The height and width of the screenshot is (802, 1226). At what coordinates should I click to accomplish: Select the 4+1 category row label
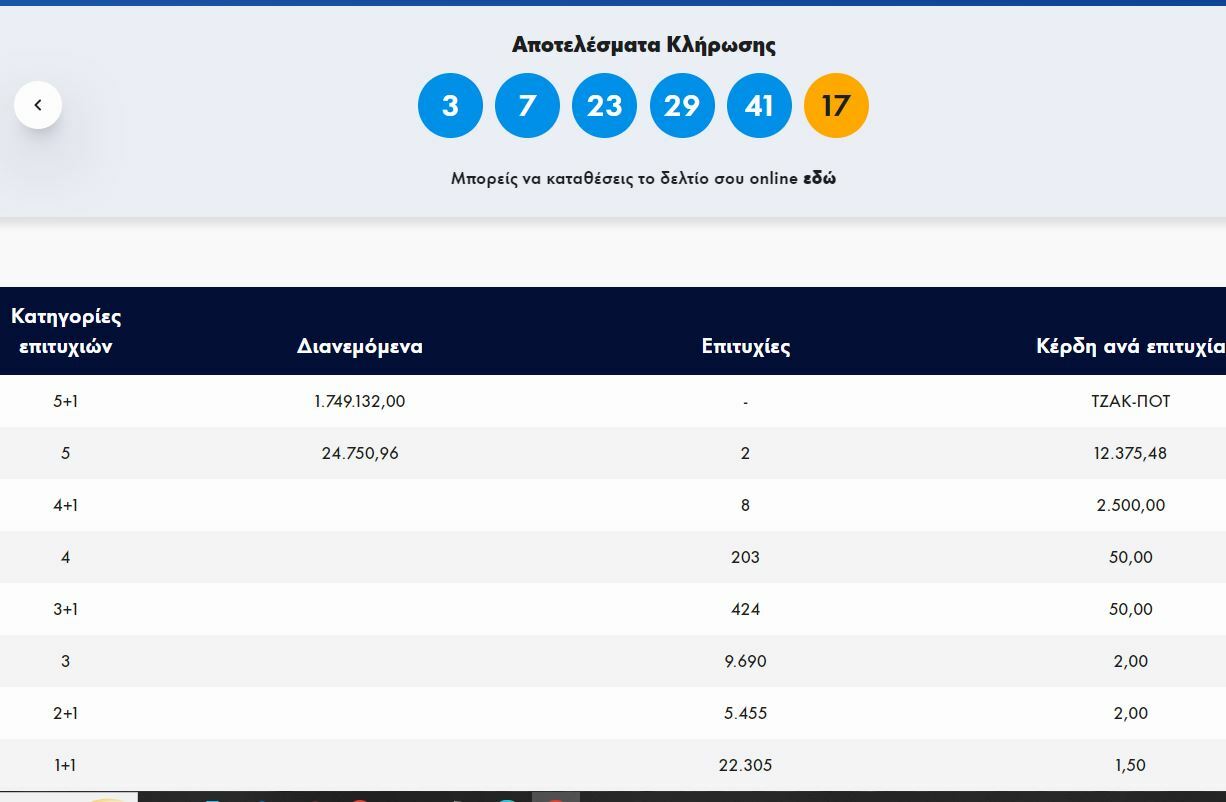66,505
